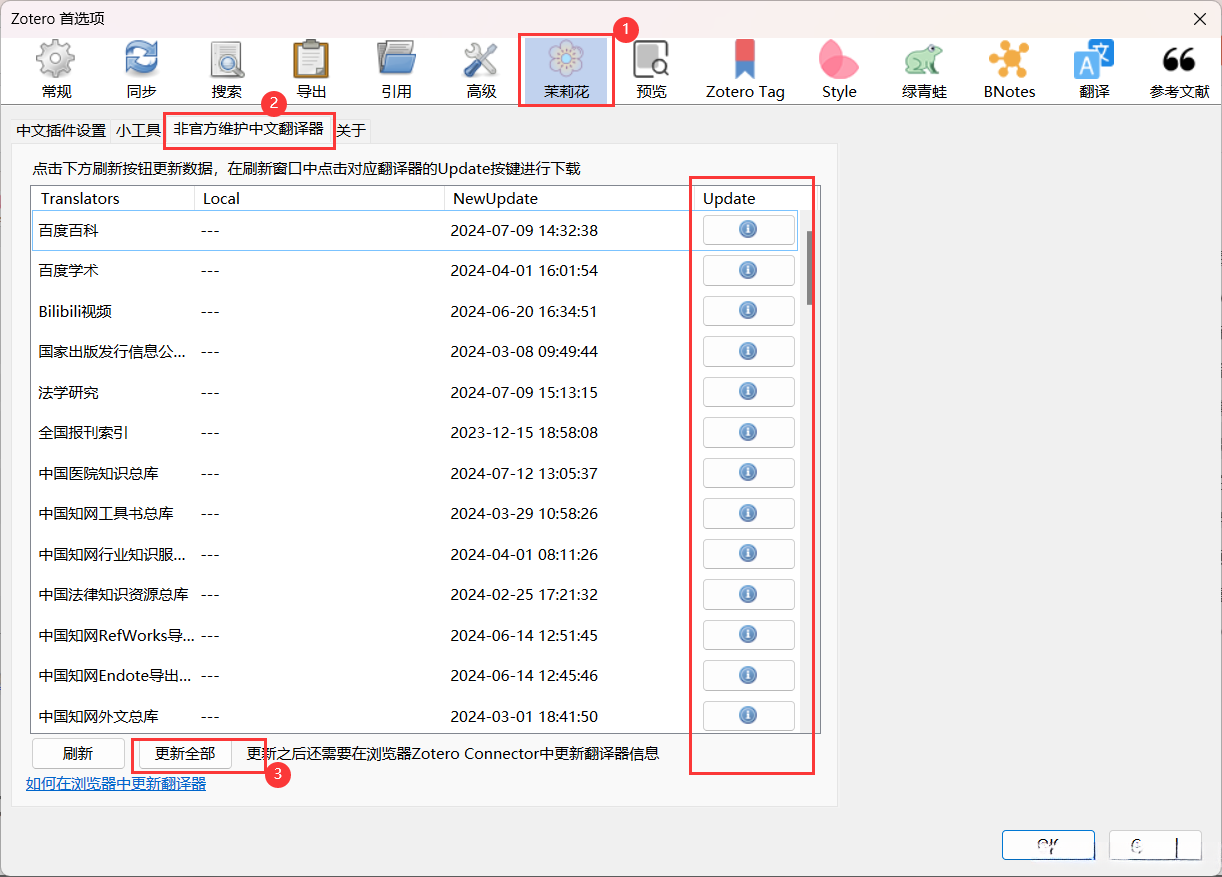
Task: Select the 中国法律知识资源总库 row
Action: [x=415, y=594]
